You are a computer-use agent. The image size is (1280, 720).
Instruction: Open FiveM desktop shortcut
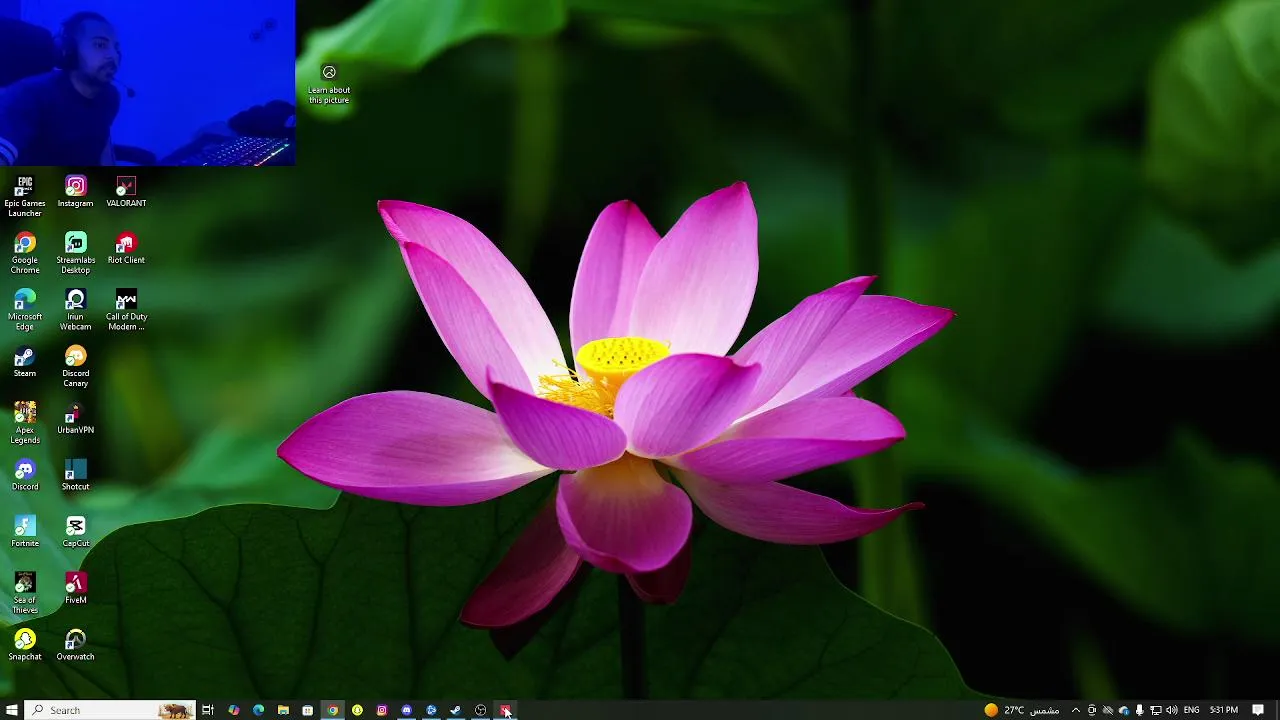pos(75,589)
